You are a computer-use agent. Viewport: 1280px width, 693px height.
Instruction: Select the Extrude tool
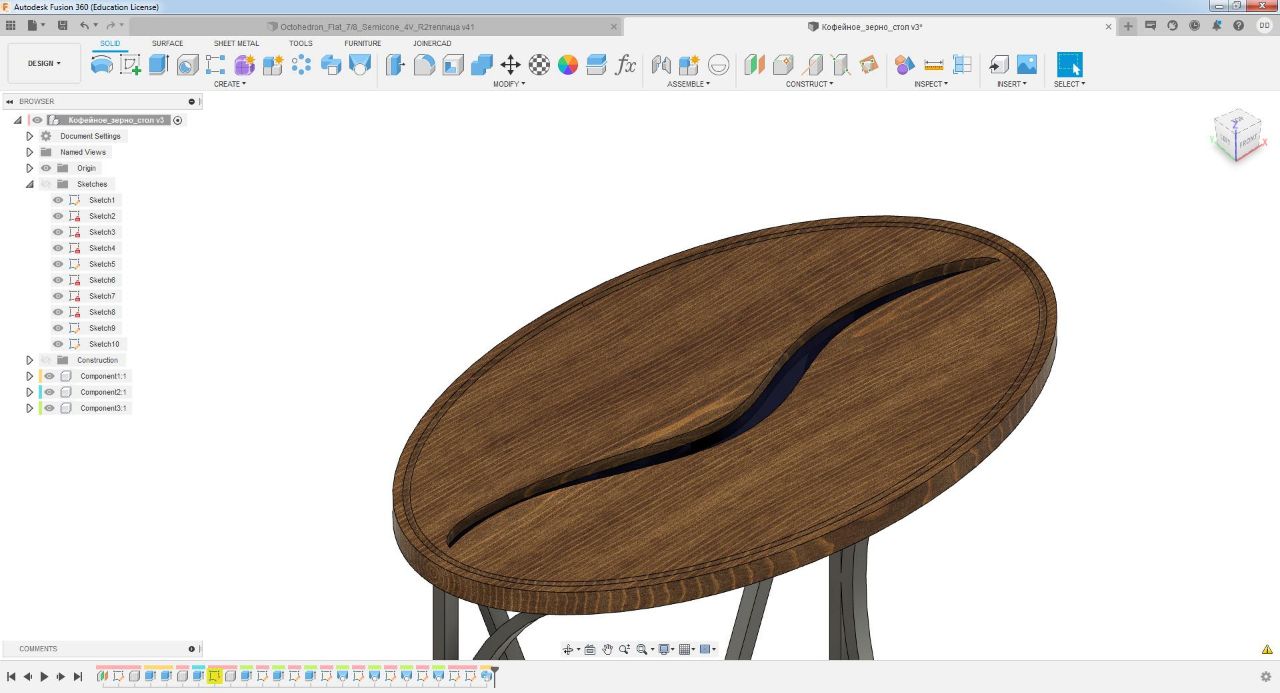click(x=158, y=65)
